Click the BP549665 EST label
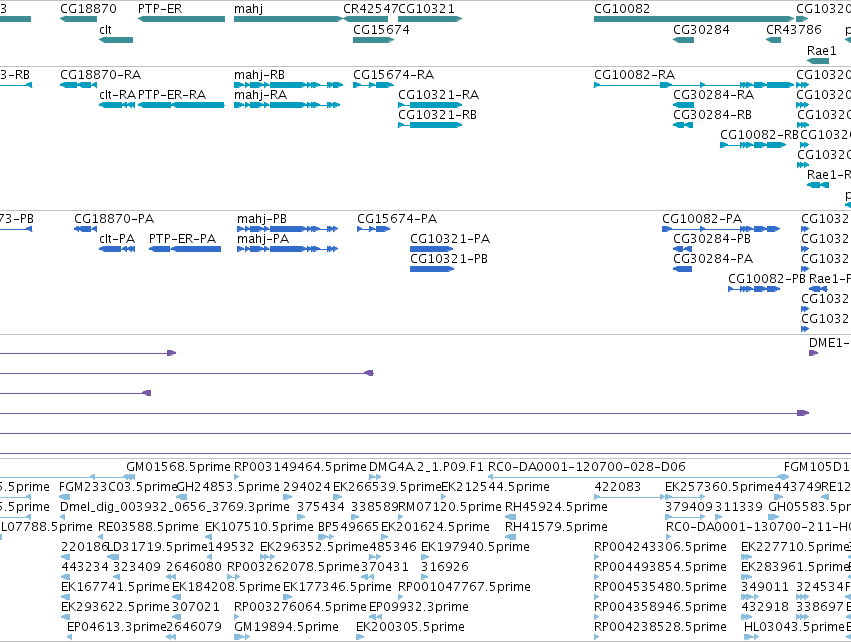The height and width of the screenshot is (642, 851). pyautogui.click(x=348, y=527)
